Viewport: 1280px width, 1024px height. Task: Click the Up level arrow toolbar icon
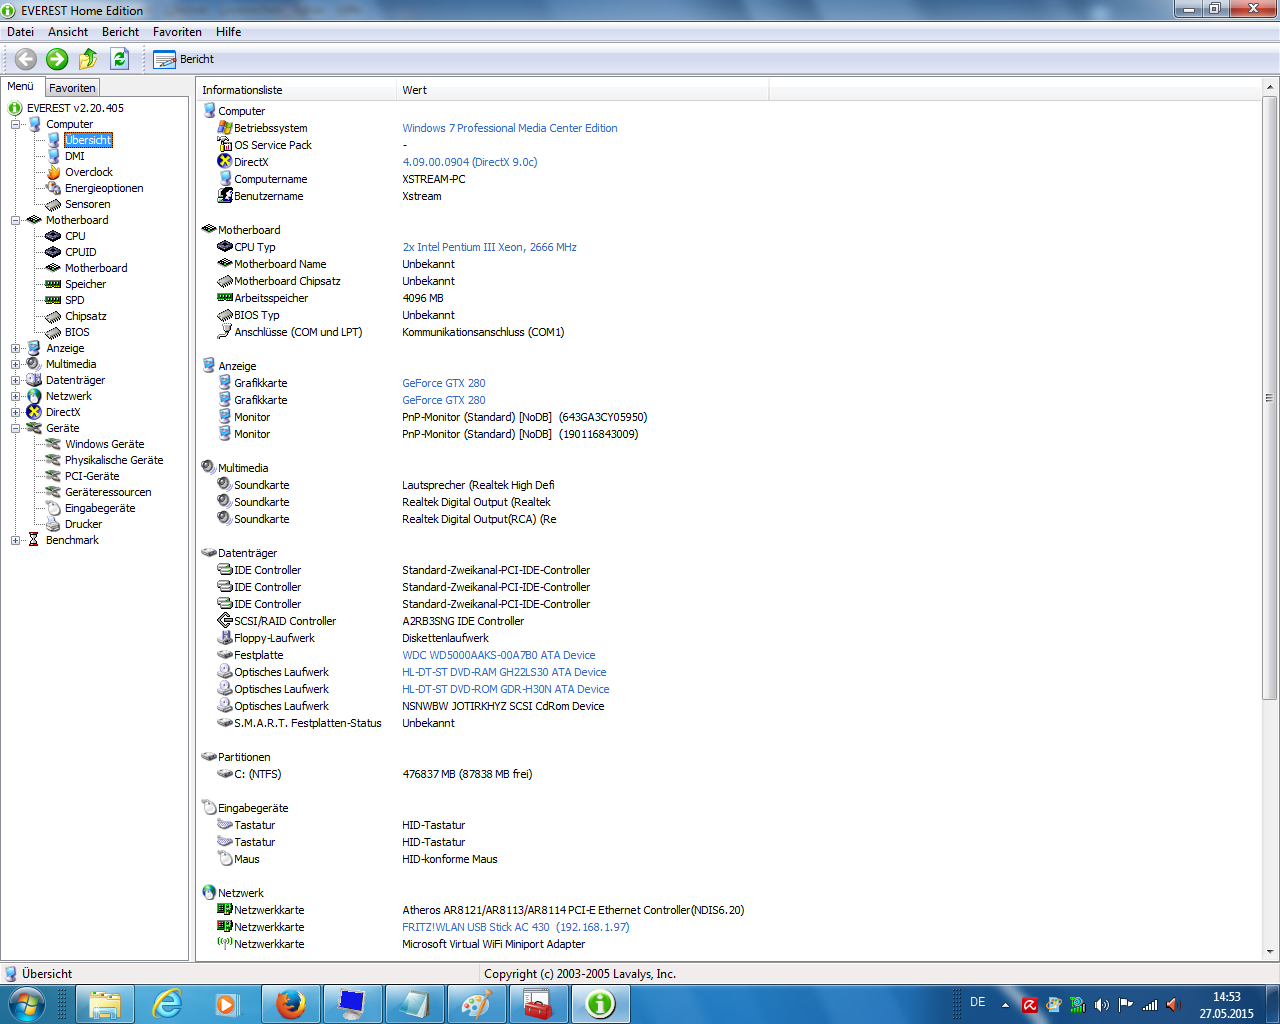[88, 59]
